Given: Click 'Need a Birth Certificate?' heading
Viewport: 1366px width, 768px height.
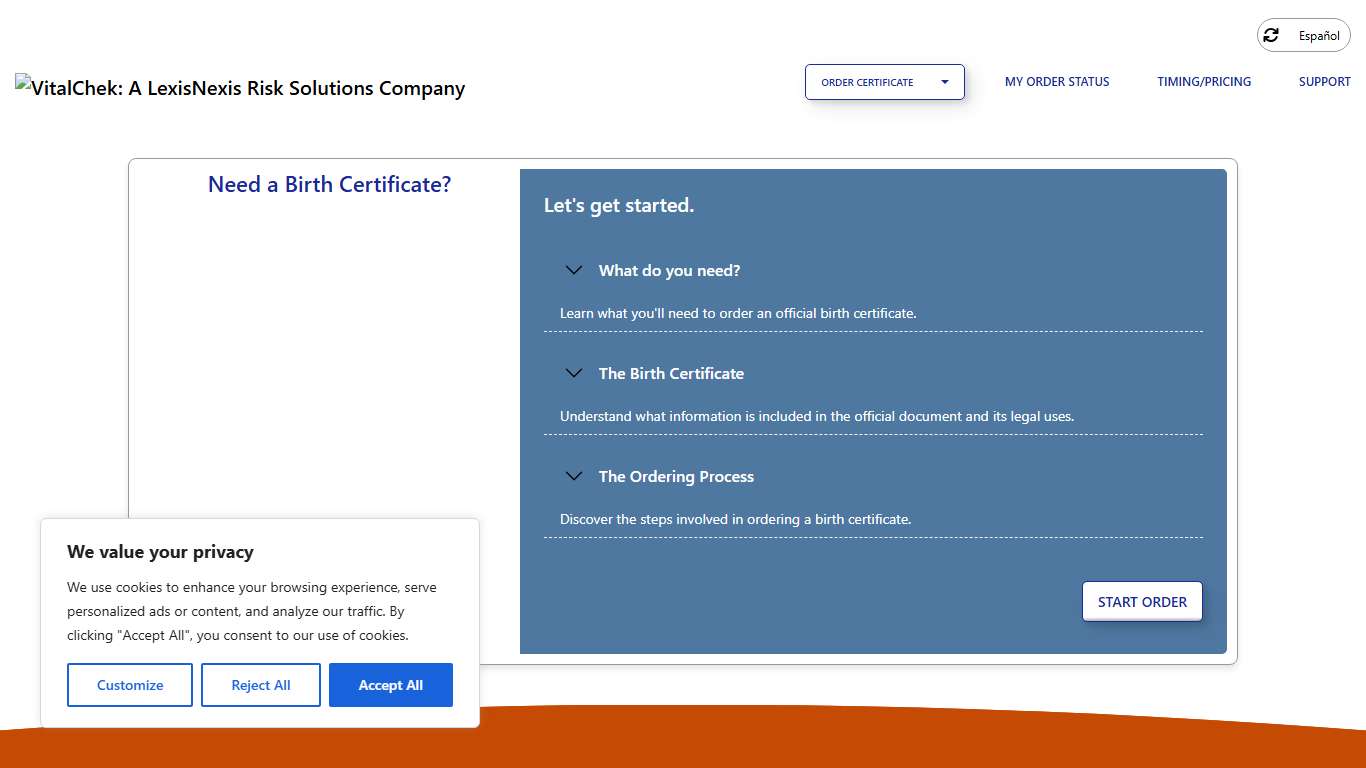Looking at the screenshot, I should [x=329, y=184].
